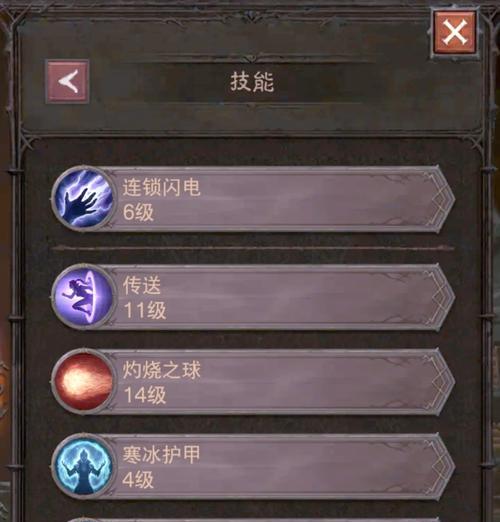This screenshot has width=500, height=522.
Task: Expand the 传送 row's right chevron
Action: click(x=442, y=297)
